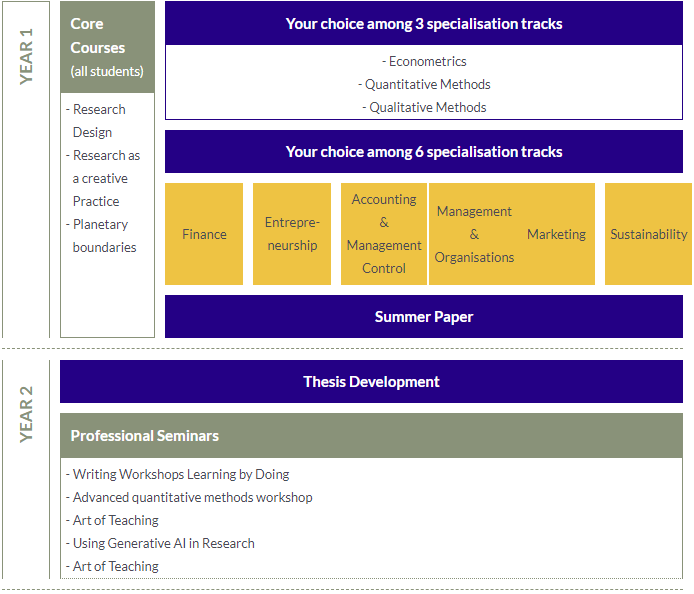Click the Thesis Development banner
This screenshot has height=594, width=694.
tap(371, 382)
